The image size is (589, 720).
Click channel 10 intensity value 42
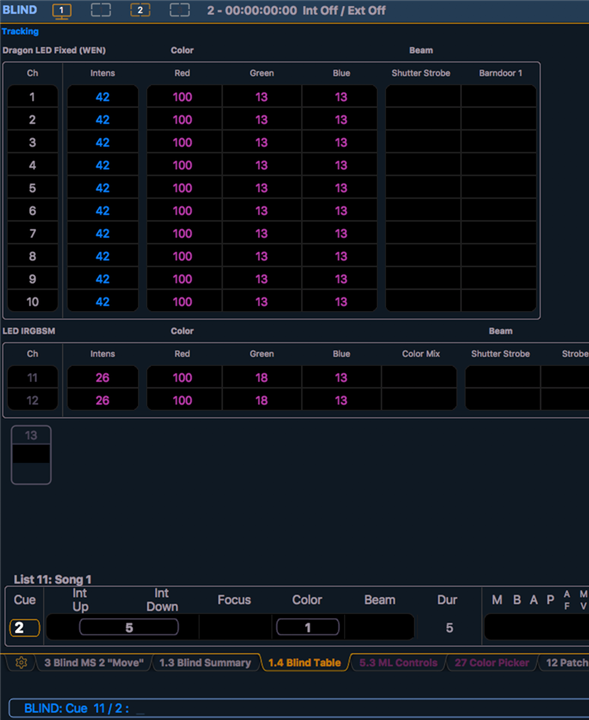pyautogui.click(x=102, y=302)
